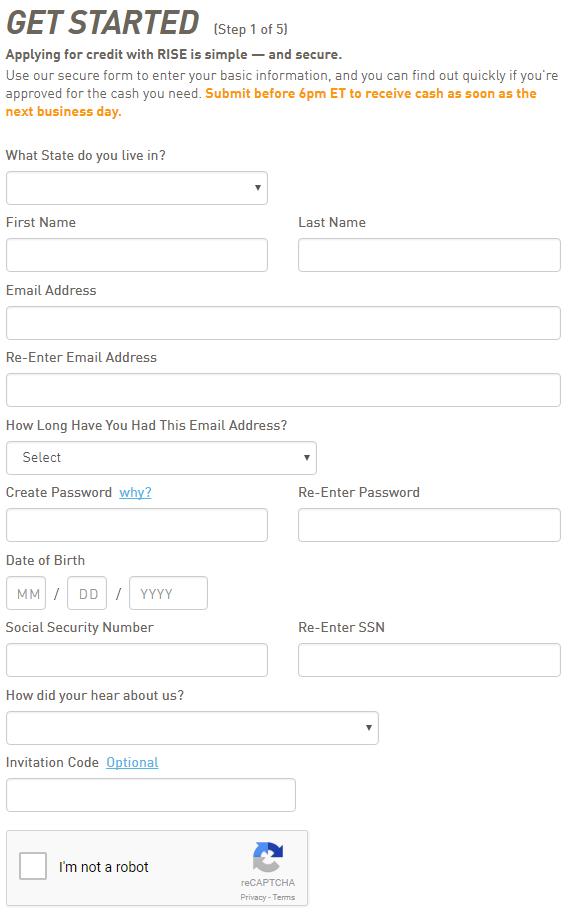Screen dimensions: 566x908
Task: Select the Re-Enter Email Address field
Action: [283, 390]
